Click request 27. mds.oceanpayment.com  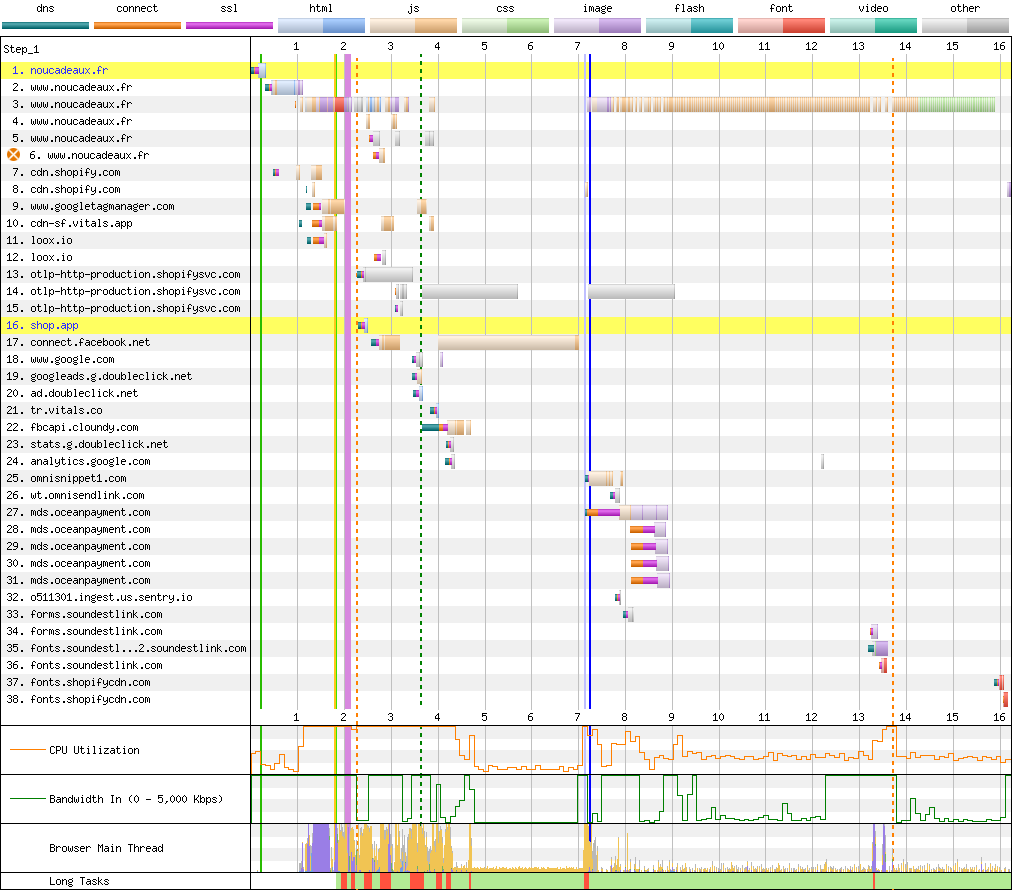coord(78,512)
